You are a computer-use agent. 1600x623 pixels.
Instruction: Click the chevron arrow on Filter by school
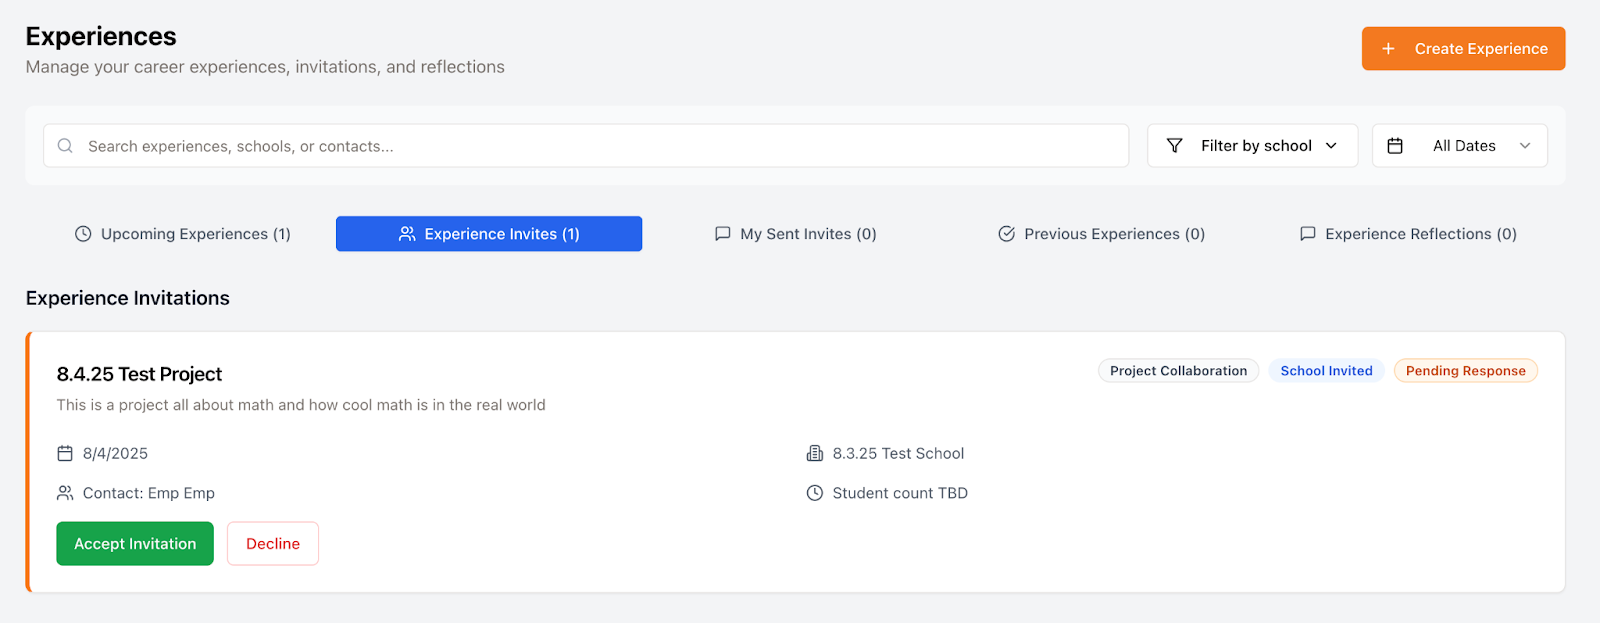(x=1331, y=146)
